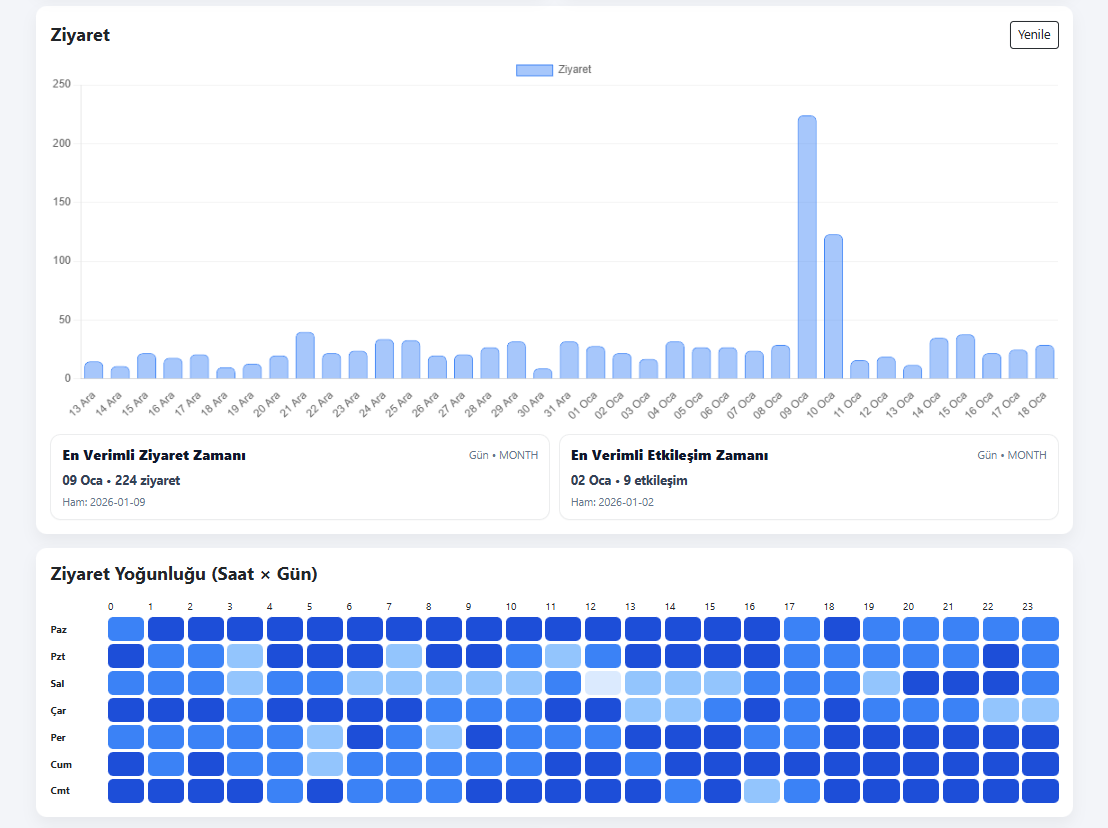Toggle the Ziyaret legend swatch

tap(534, 70)
